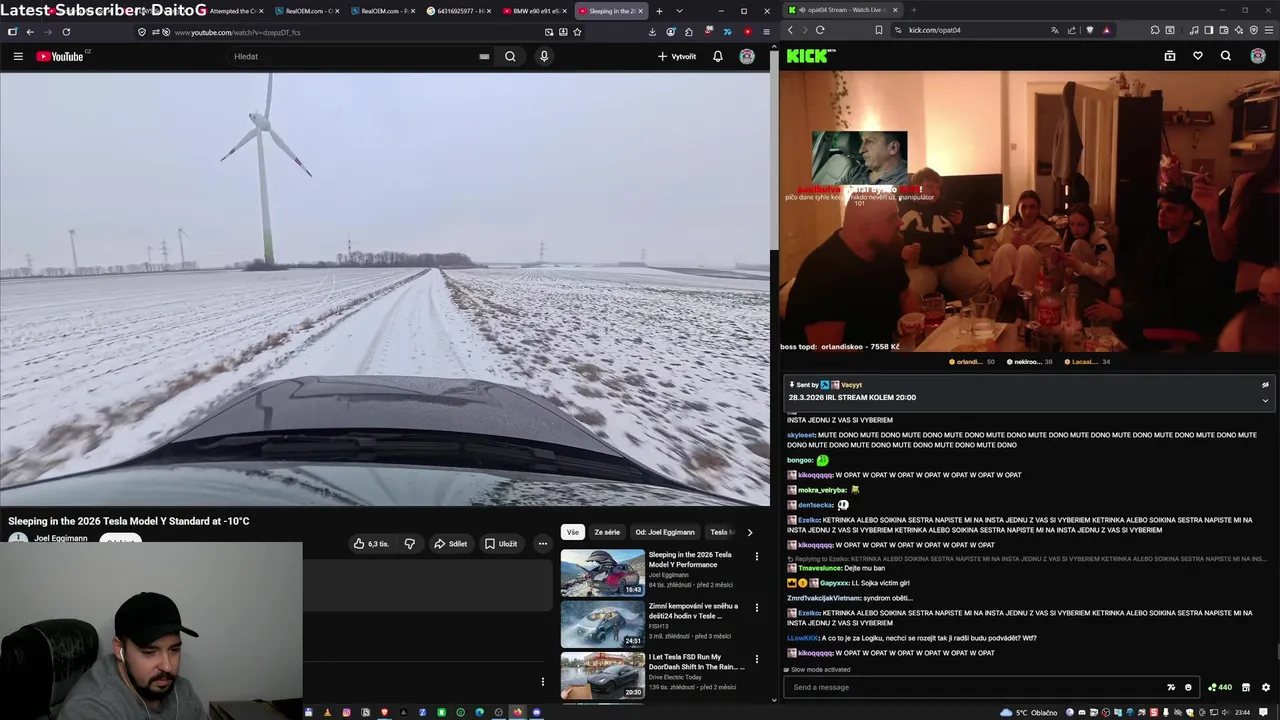
Task: Open more actions ellipsis under the video
Action: point(542,544)
